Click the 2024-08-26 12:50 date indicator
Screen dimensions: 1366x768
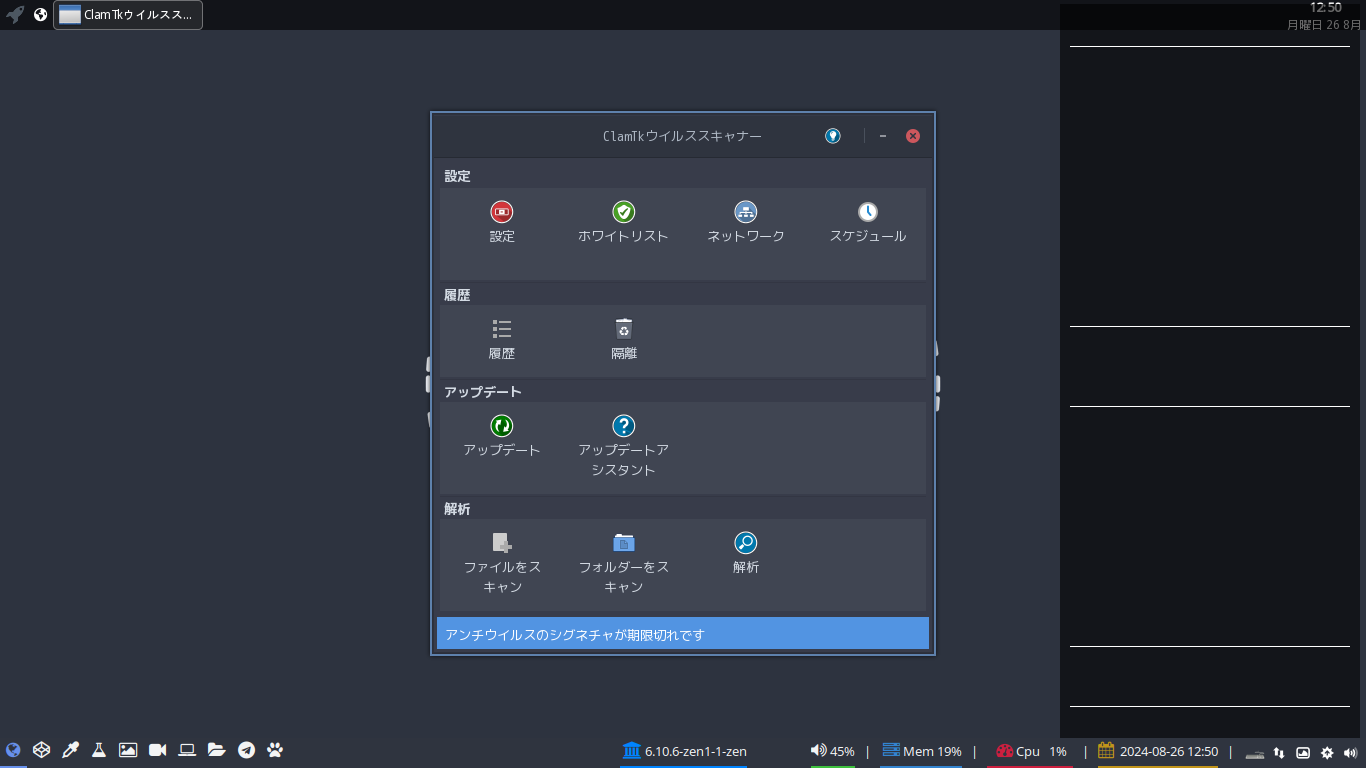pos(1158,751)
